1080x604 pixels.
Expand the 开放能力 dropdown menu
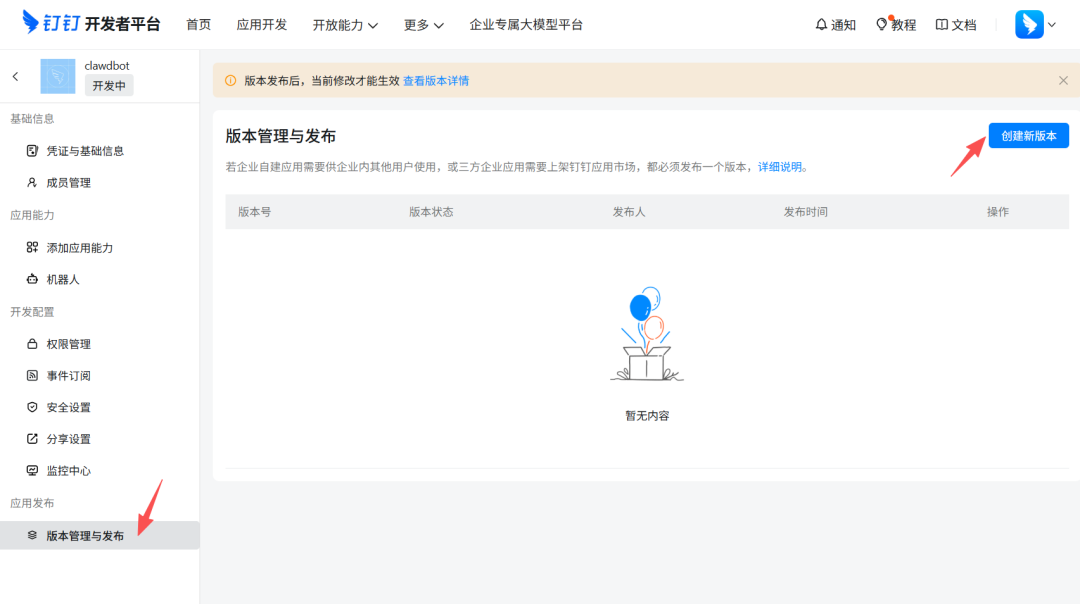pos(345,25)
